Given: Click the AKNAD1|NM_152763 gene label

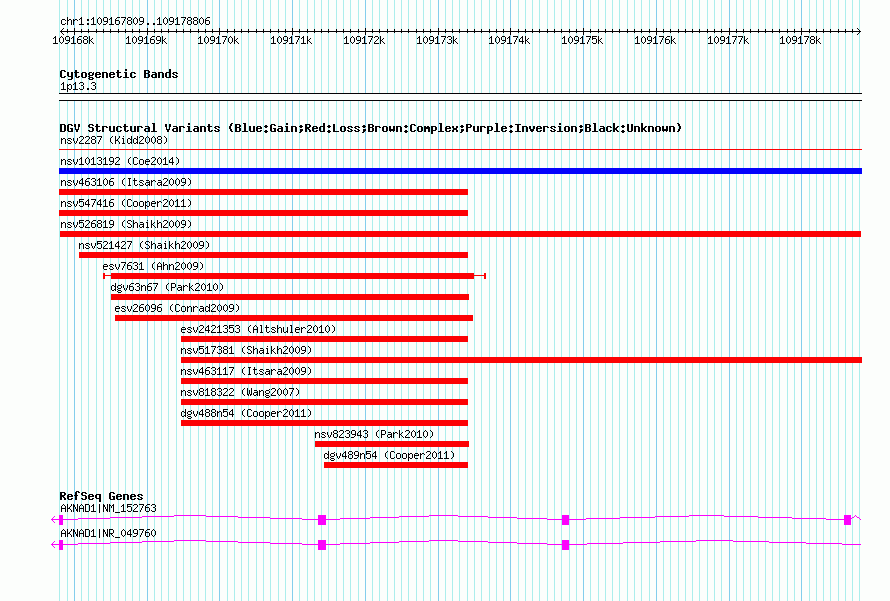Looking at the screenshot, I should pos(108,508).
